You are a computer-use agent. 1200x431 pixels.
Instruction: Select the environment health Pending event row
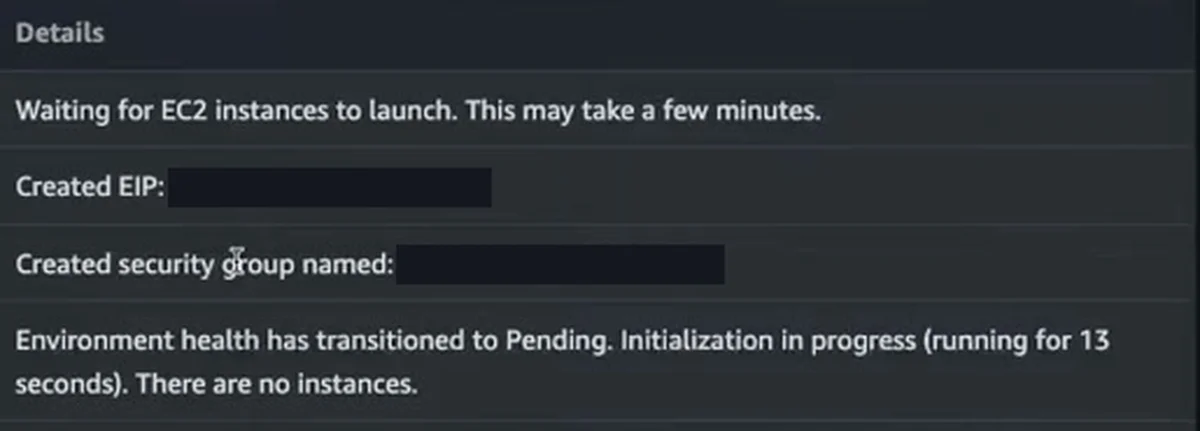tap(600, 362)
